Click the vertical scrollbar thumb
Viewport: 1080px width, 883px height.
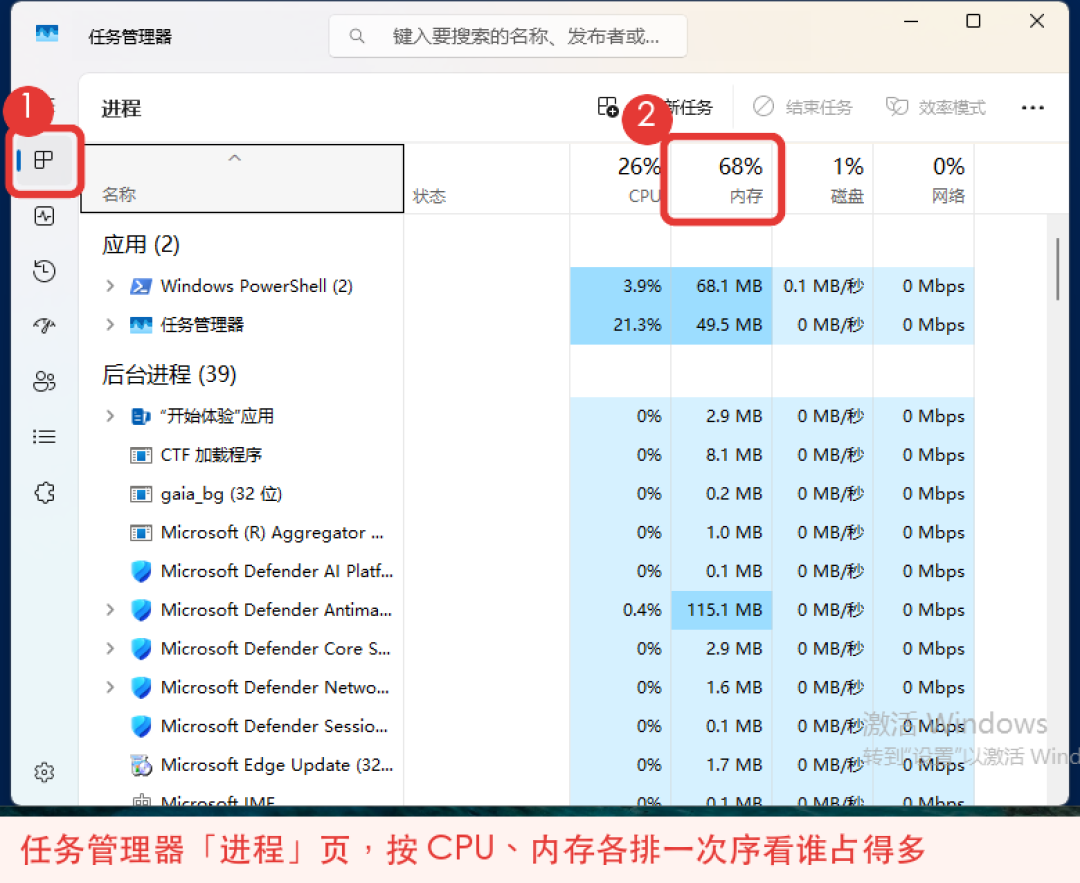(x=1057, y=269)
